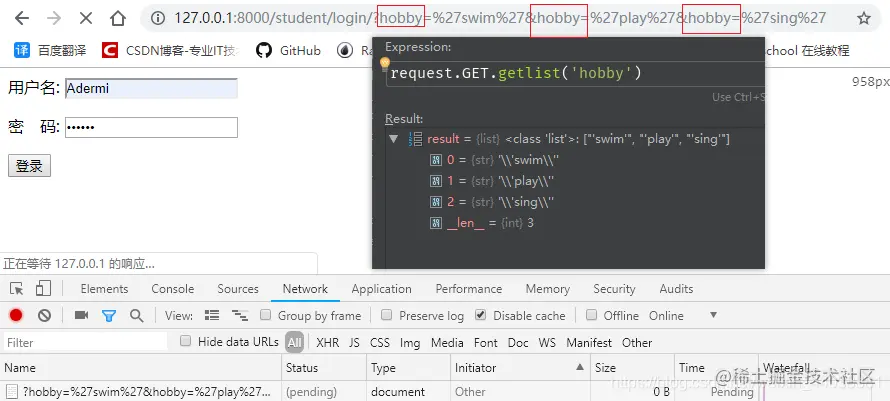Switch to the Sources tab
890x401 pixels.
click(x=238, y=289)
